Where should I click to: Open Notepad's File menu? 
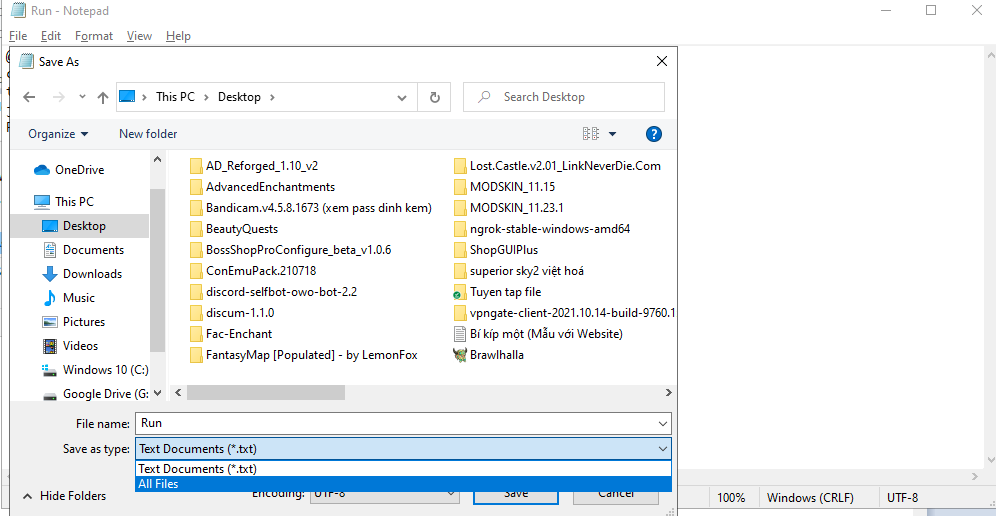pos(18,36)
